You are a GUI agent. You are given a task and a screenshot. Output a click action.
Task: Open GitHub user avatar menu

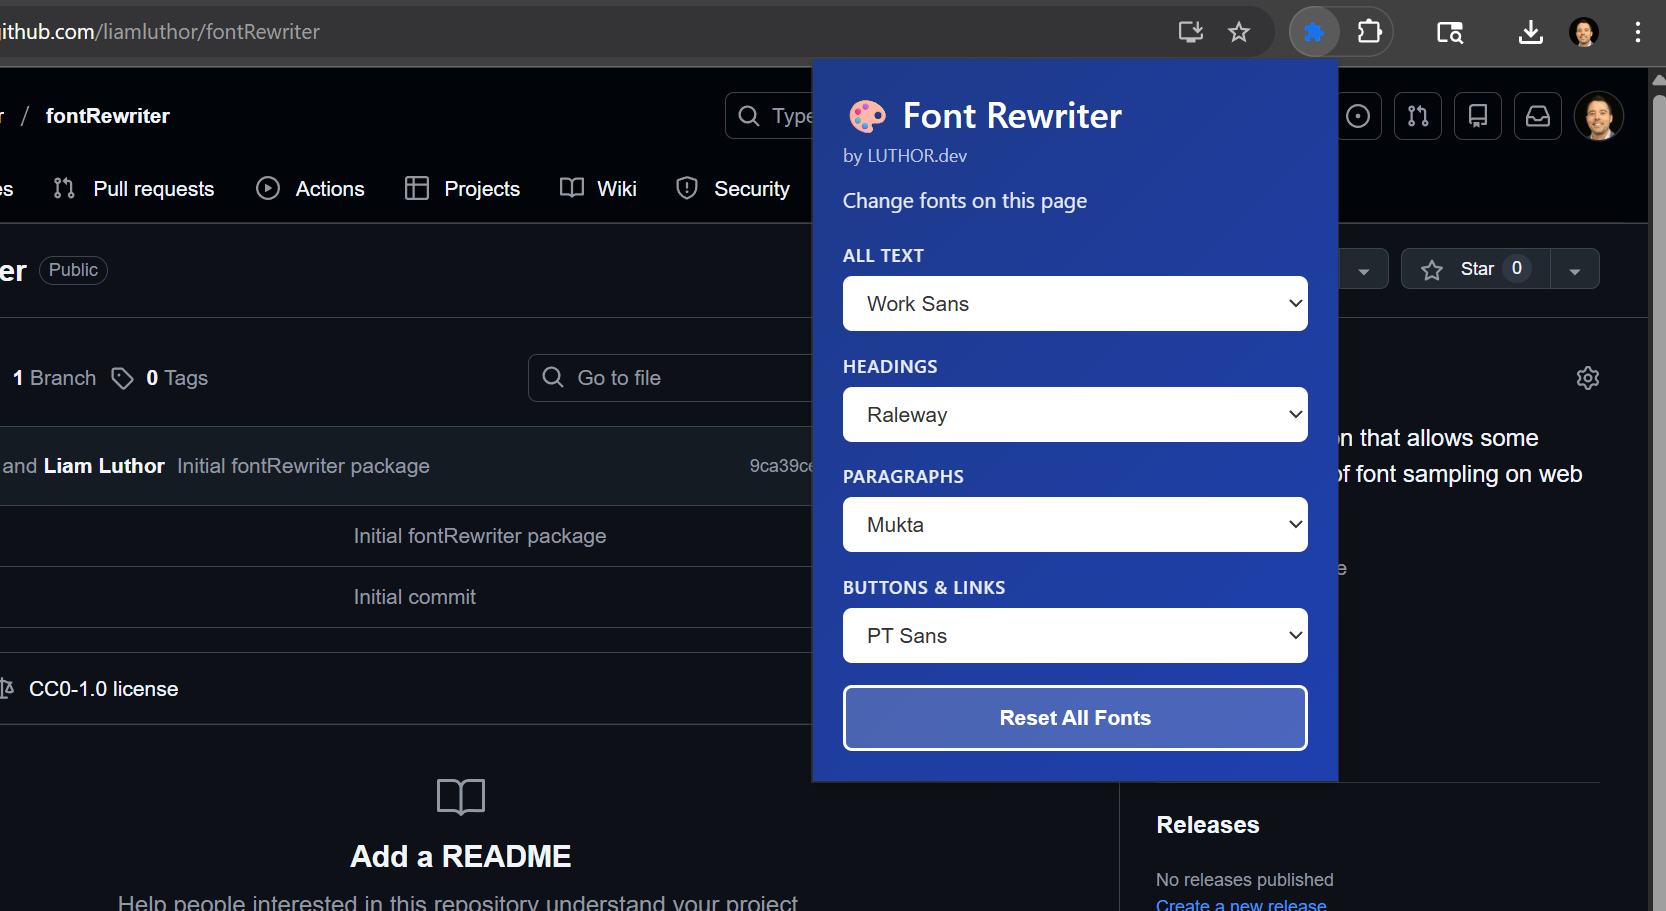[x=1599, y=116]
